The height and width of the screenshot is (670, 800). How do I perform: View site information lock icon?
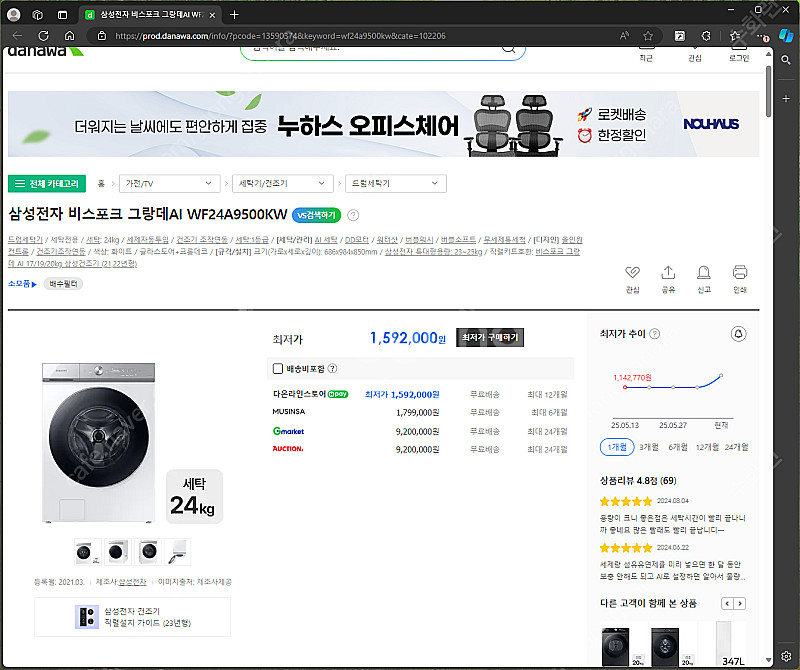click(102, 36)
